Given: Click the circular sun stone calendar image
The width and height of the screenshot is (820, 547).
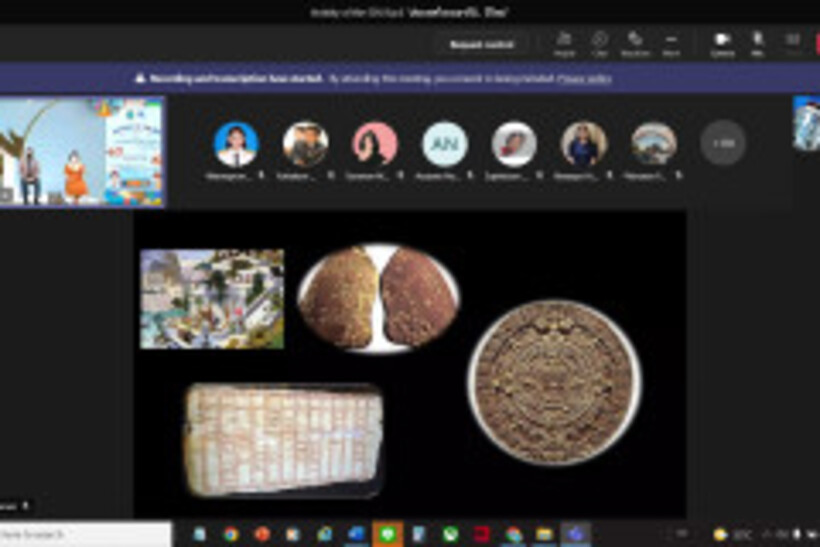Looking at the screenshot, I should pos(555,382).
